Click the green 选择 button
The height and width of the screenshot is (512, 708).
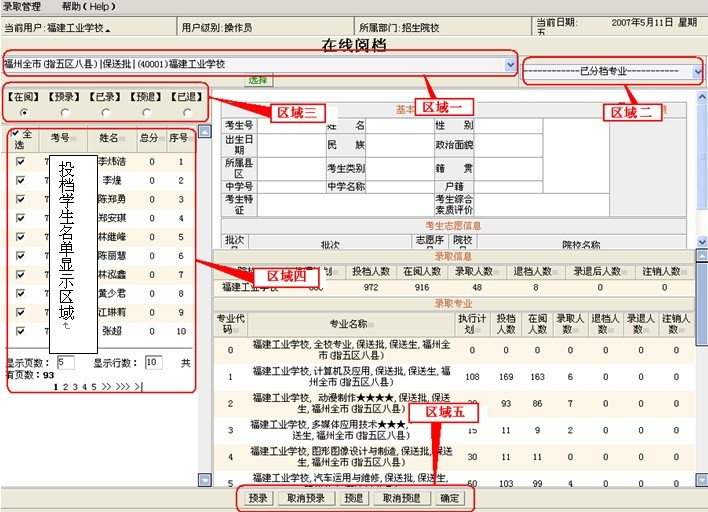[x=258, y=78]
